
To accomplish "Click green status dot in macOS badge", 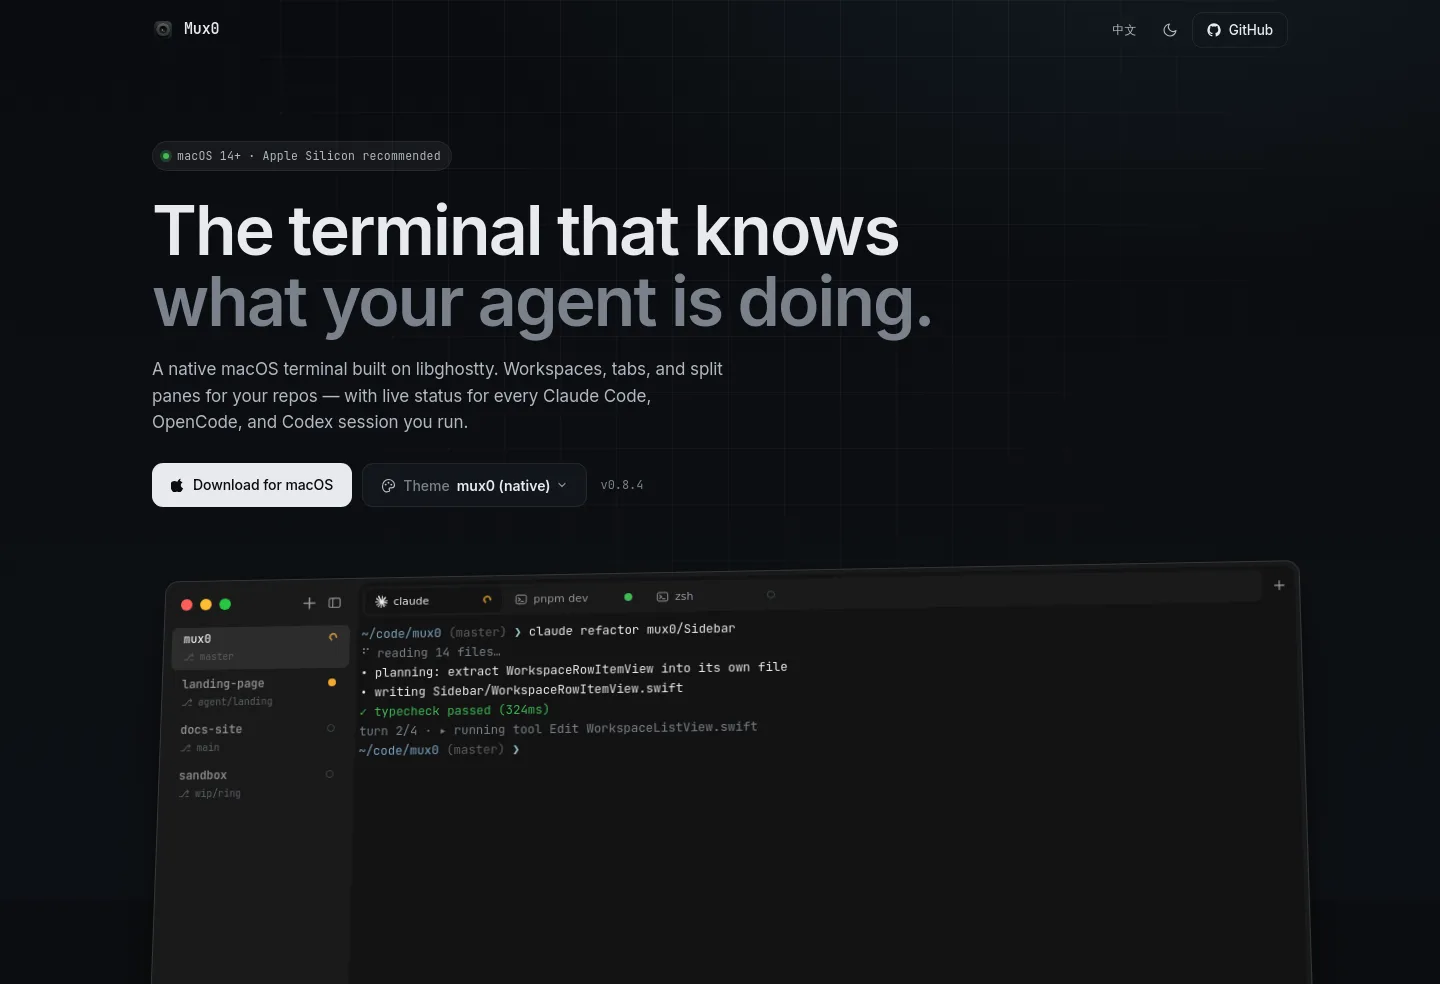I will [x=166, y=156].
